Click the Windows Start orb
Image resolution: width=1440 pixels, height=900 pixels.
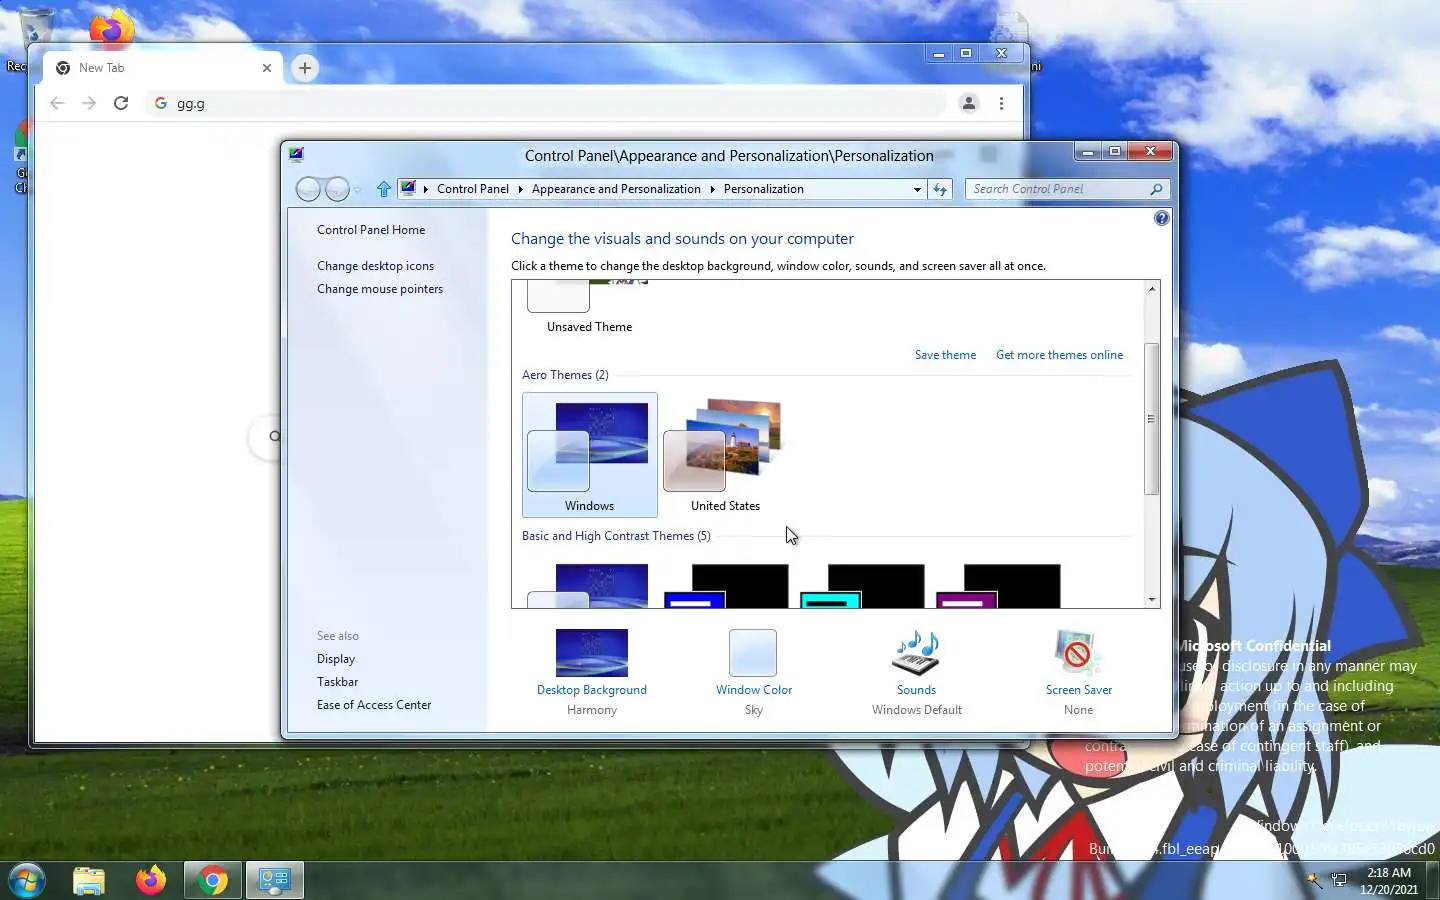point(27,880)
